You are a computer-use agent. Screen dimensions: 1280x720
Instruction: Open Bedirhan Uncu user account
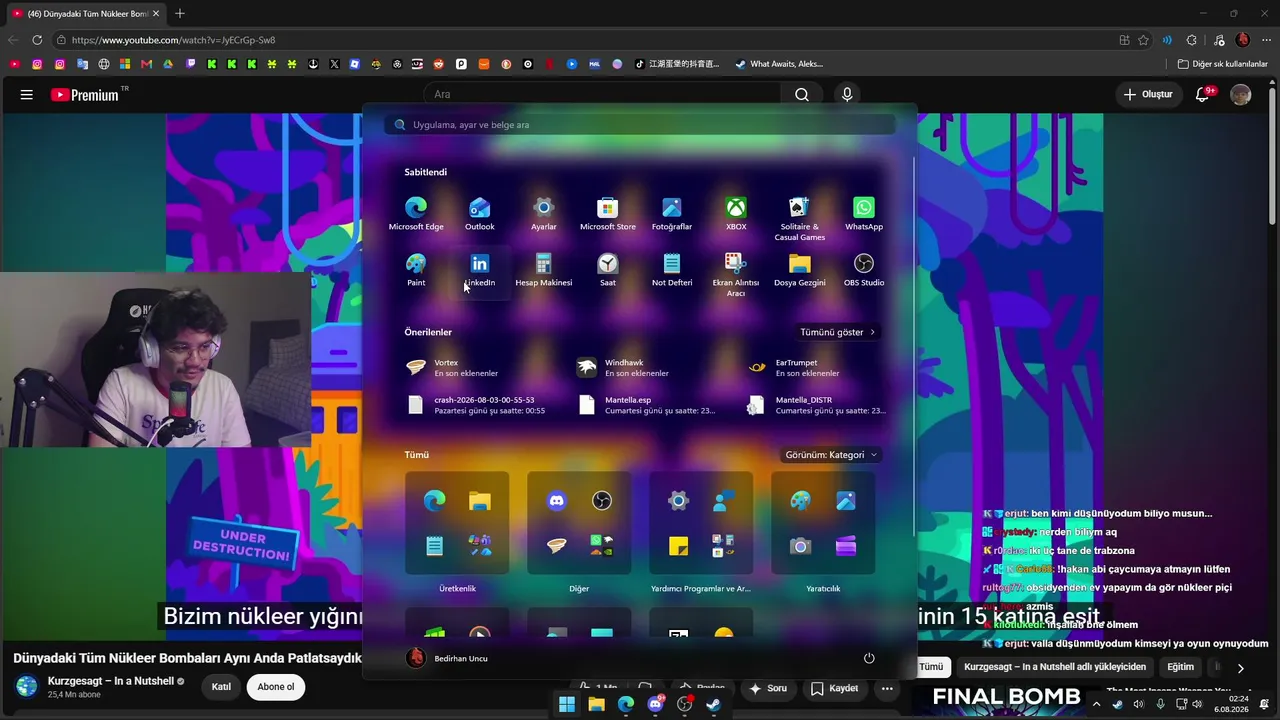pyautogui.click(x=448, y=658)
